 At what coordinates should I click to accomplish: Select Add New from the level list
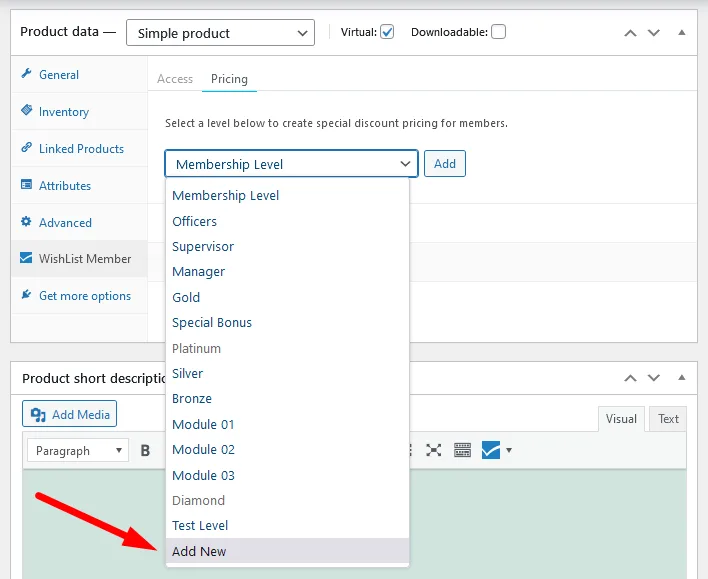tap(199, 551)
